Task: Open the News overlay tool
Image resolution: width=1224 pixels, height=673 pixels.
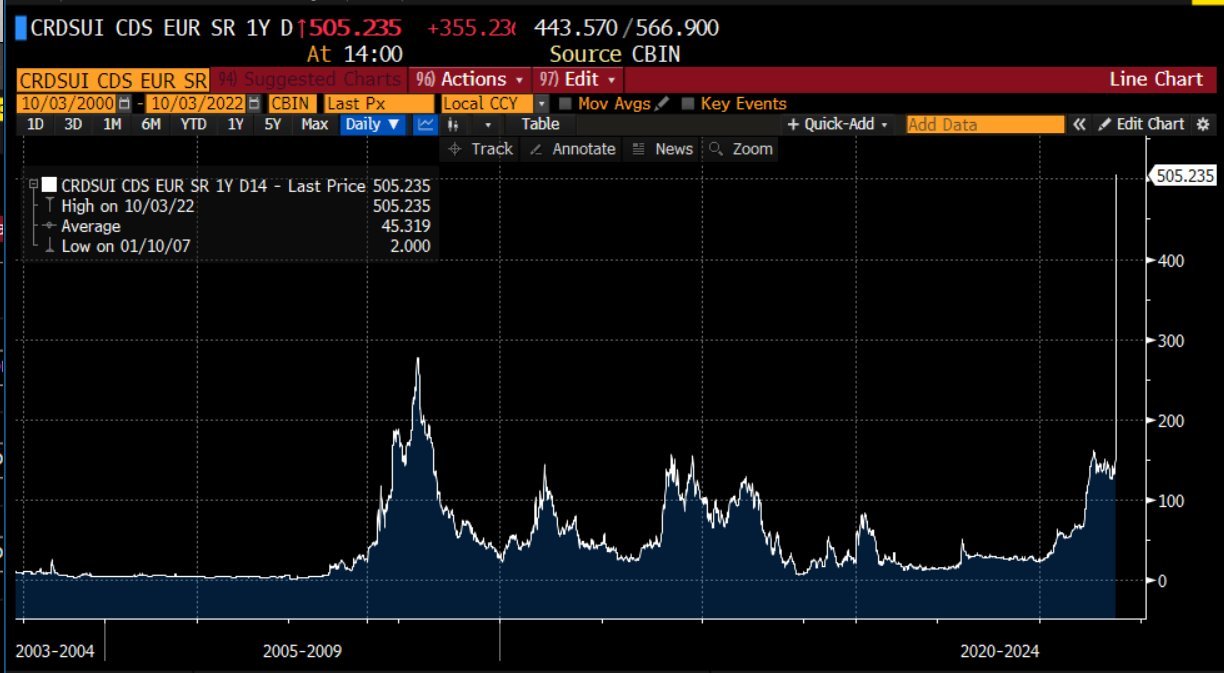Action: click(663, 148)
